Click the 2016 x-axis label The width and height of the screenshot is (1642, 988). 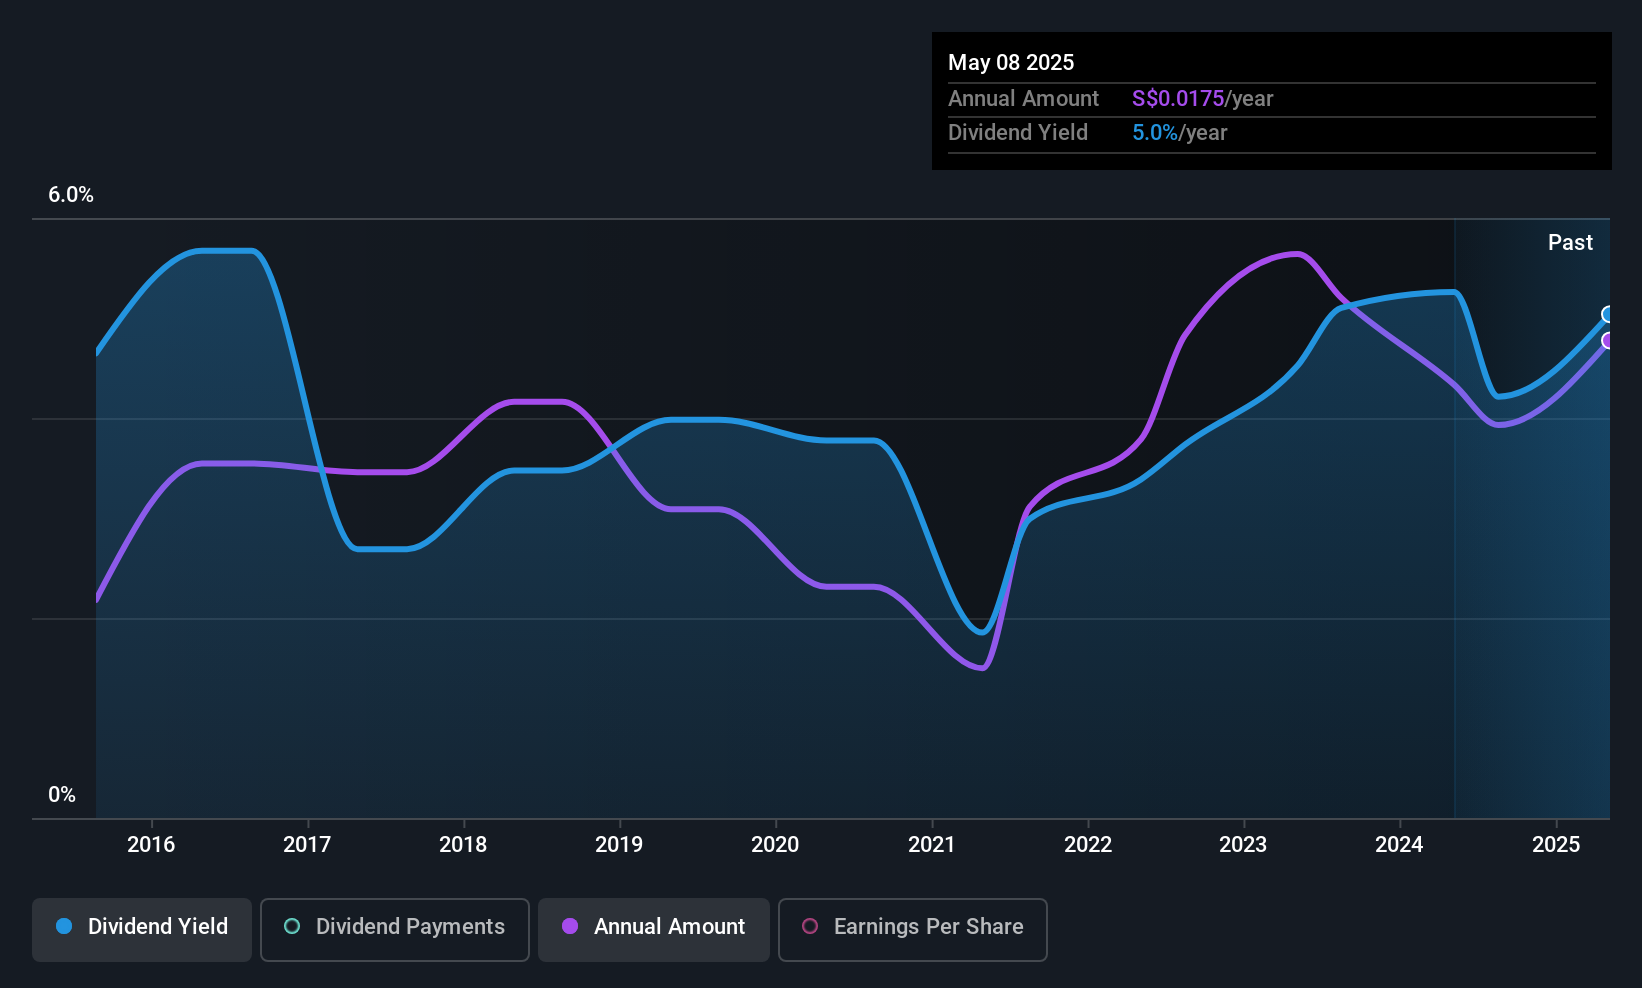point(151,844)
